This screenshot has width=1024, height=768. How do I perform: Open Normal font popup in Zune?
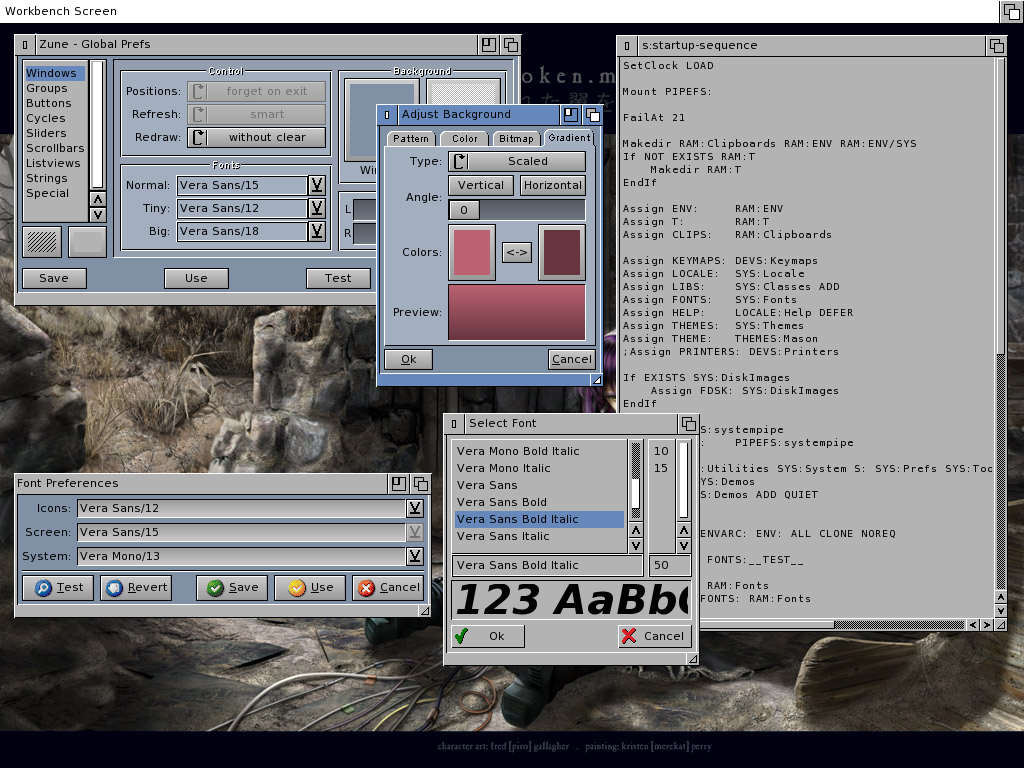tap(317, 185)
